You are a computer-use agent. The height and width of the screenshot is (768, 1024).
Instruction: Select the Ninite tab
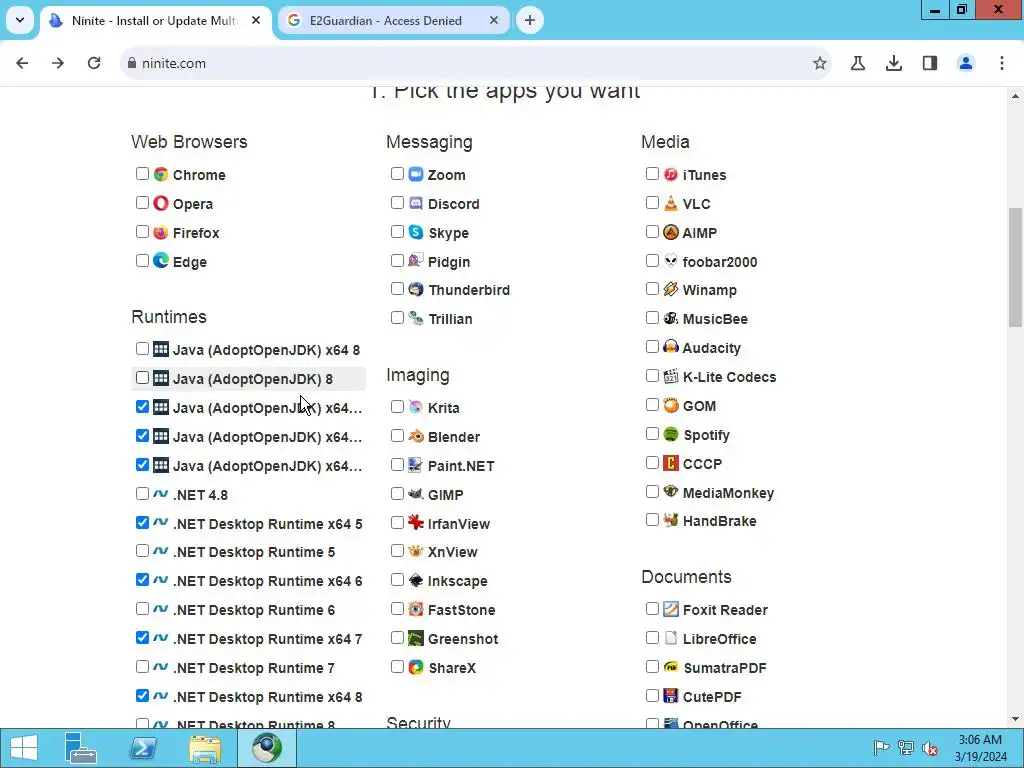pos(155,21)
